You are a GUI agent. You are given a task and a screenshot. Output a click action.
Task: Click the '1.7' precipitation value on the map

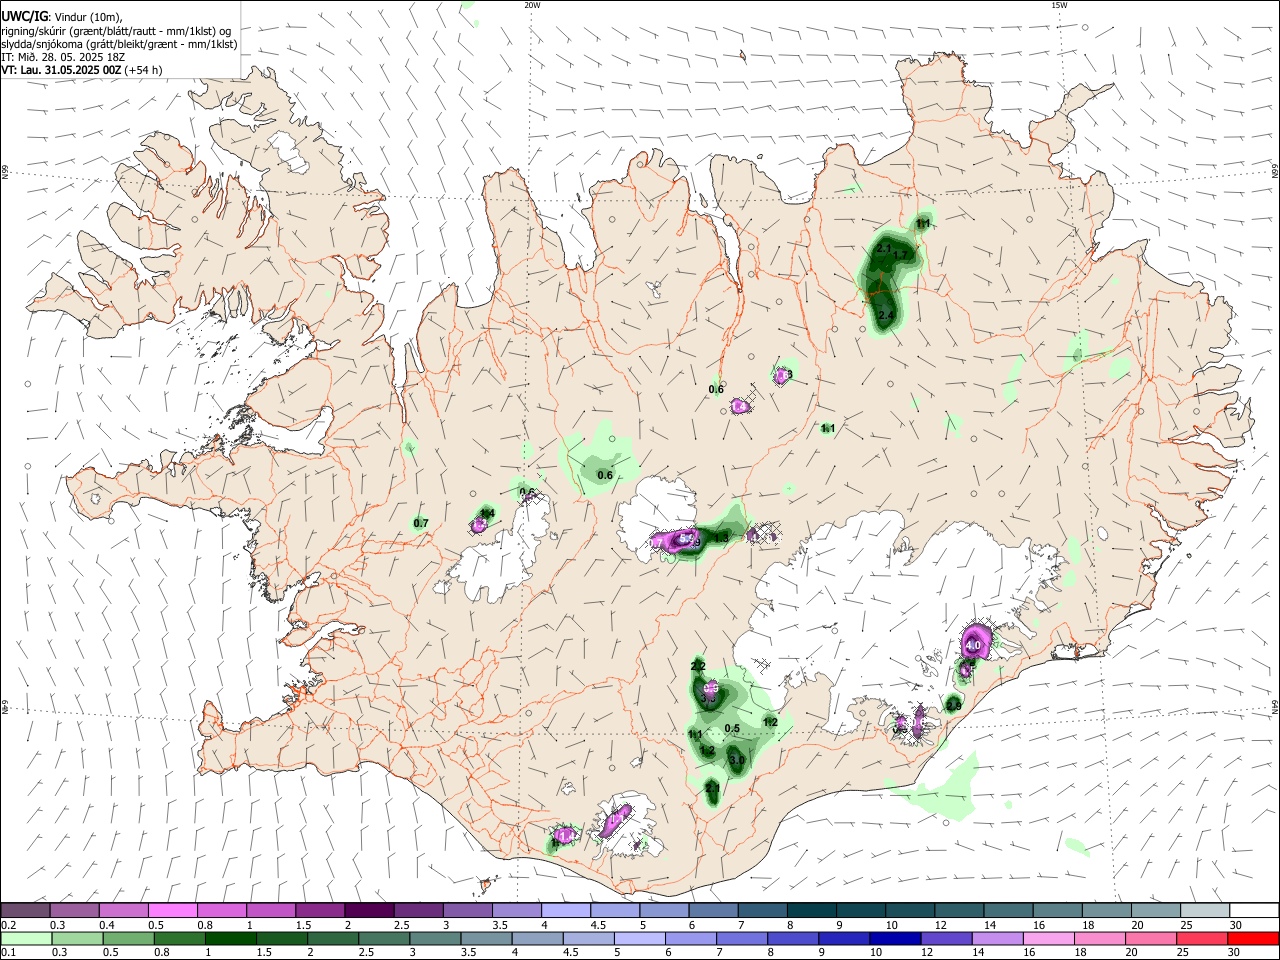pos(900,256)
